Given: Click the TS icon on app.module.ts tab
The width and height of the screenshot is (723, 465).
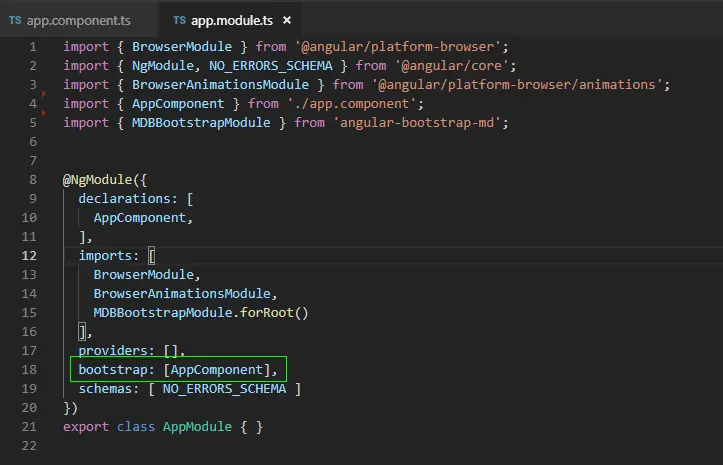Looking at the screenshot, I should click(x=180, y=20).
